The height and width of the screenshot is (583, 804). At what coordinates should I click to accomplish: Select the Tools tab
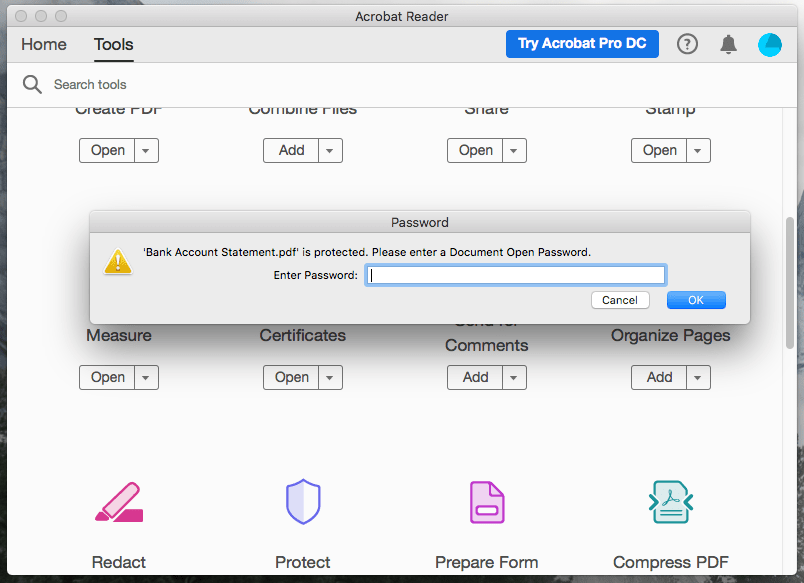pos(113,45)
